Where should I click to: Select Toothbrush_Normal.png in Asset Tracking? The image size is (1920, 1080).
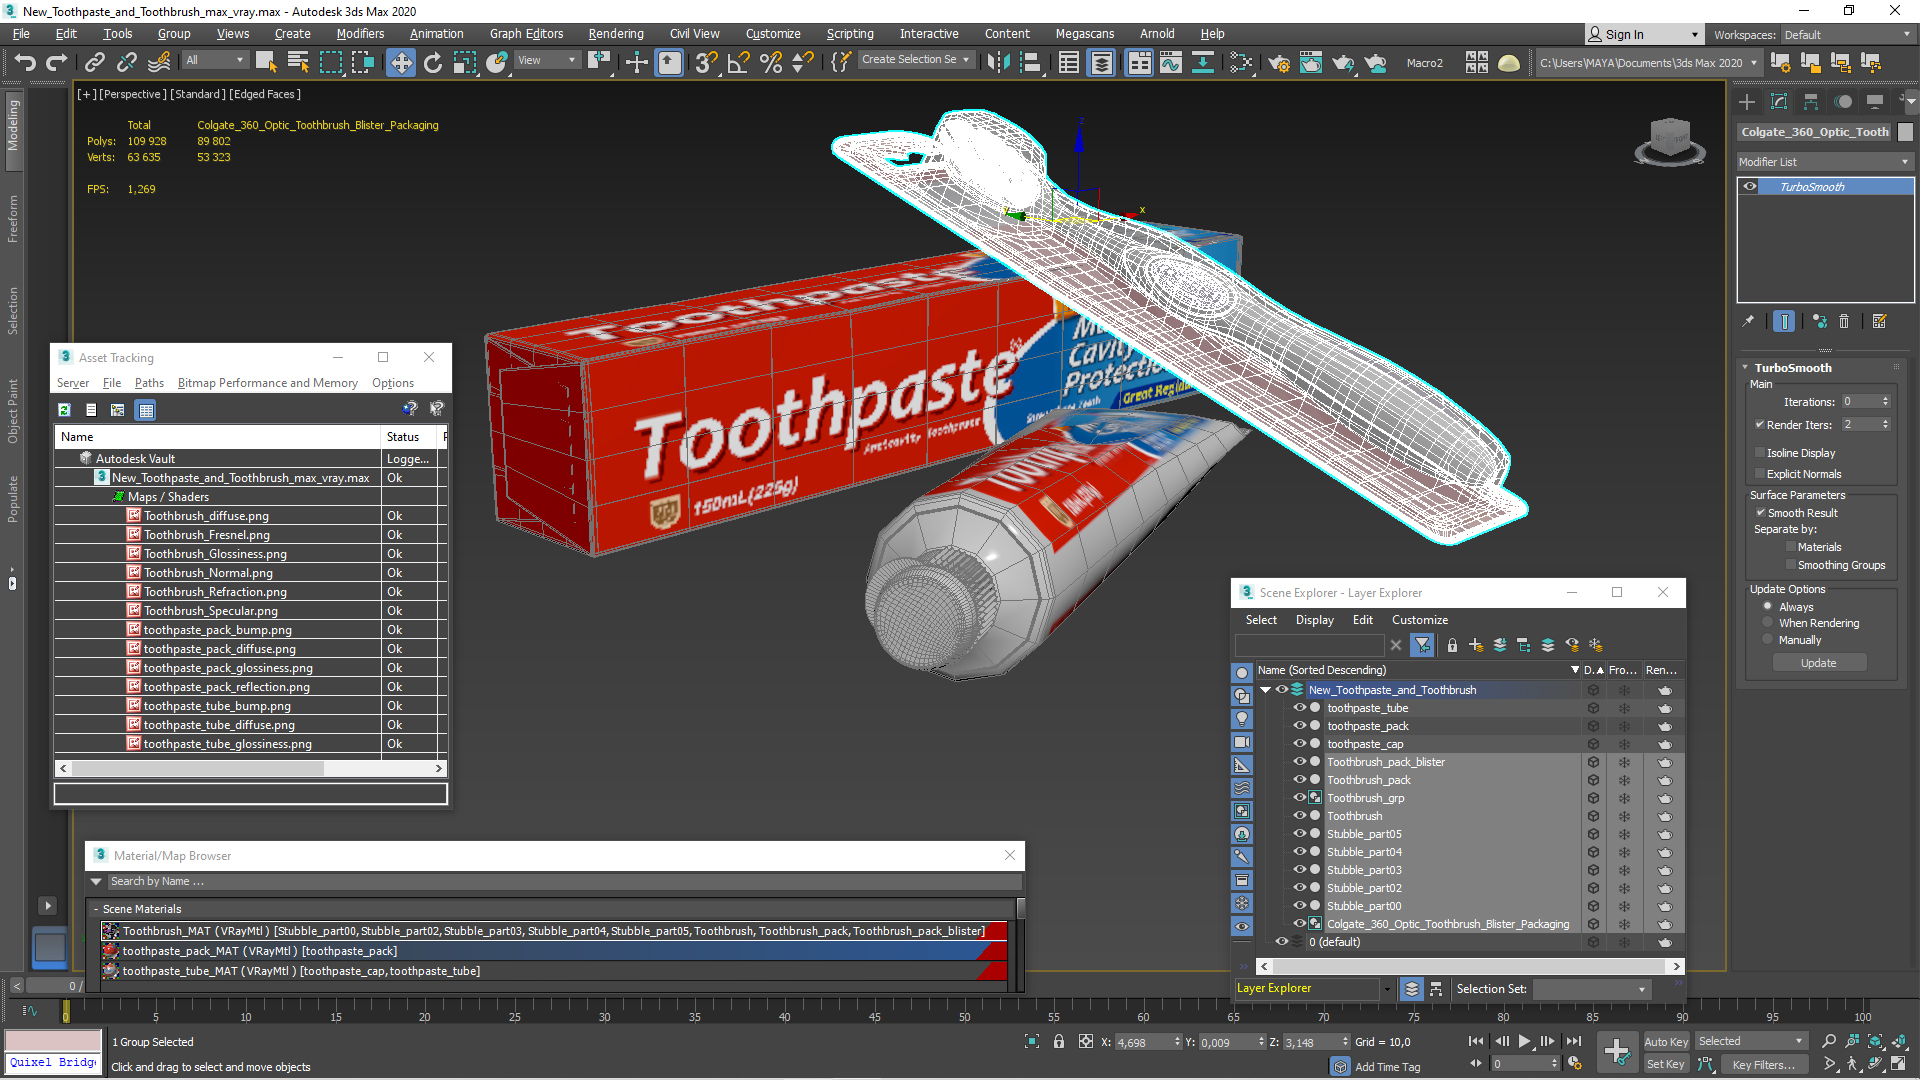pos(208,573)
